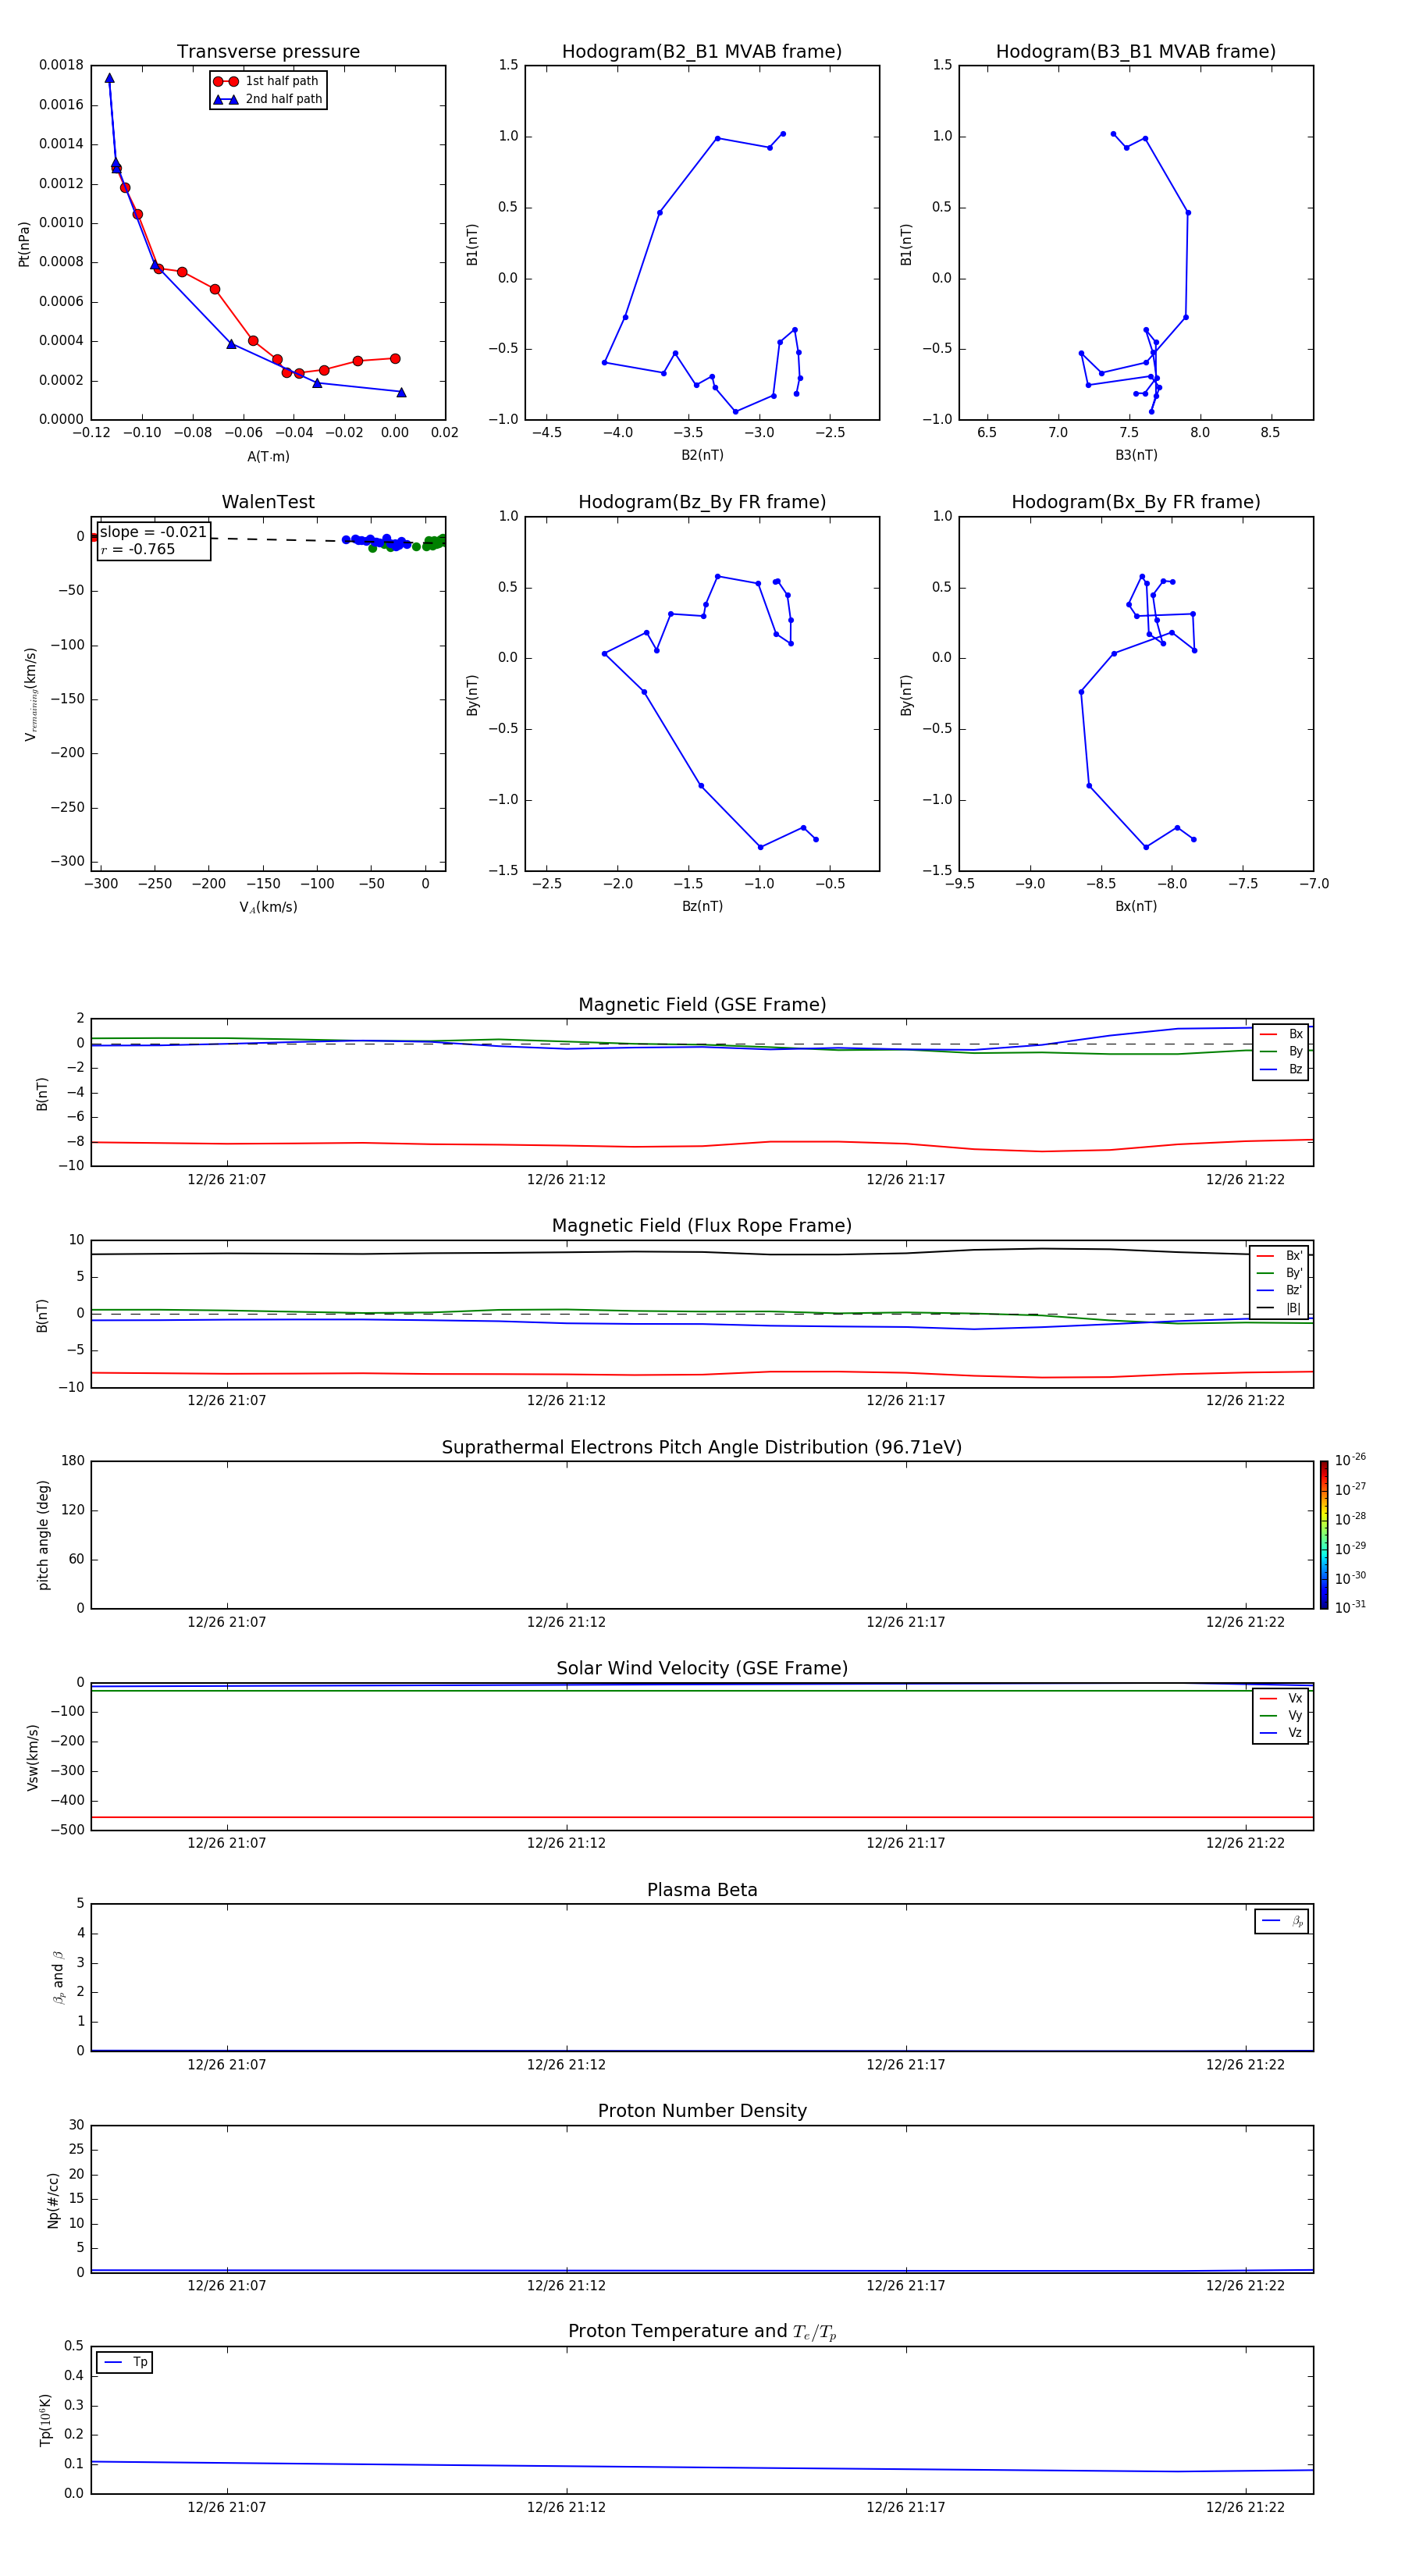Click the "Magnetic Field (GSE Frame)" title

(702, 1005)
